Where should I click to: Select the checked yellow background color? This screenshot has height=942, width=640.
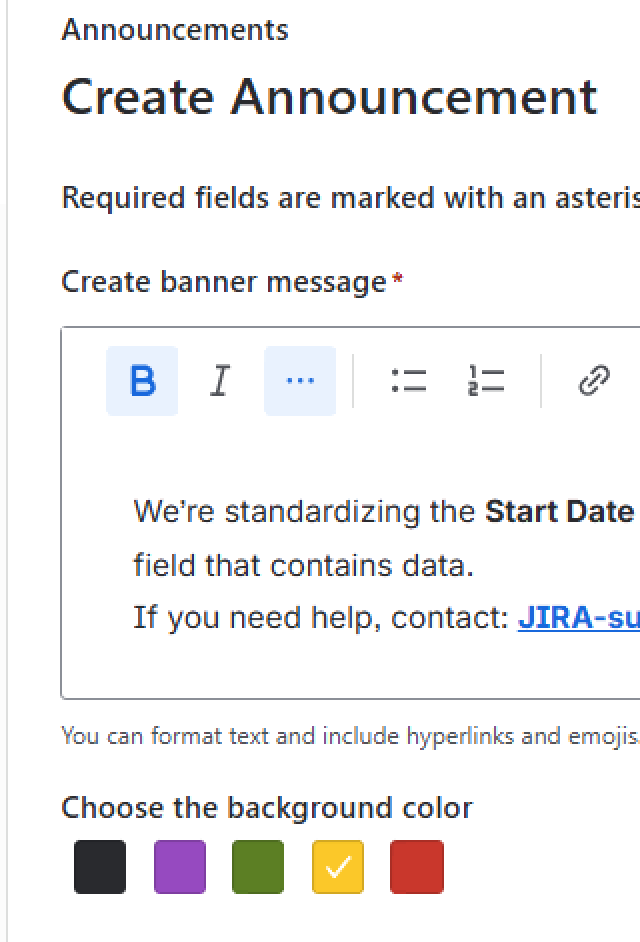pyautogui.click(x=338, y=866)
